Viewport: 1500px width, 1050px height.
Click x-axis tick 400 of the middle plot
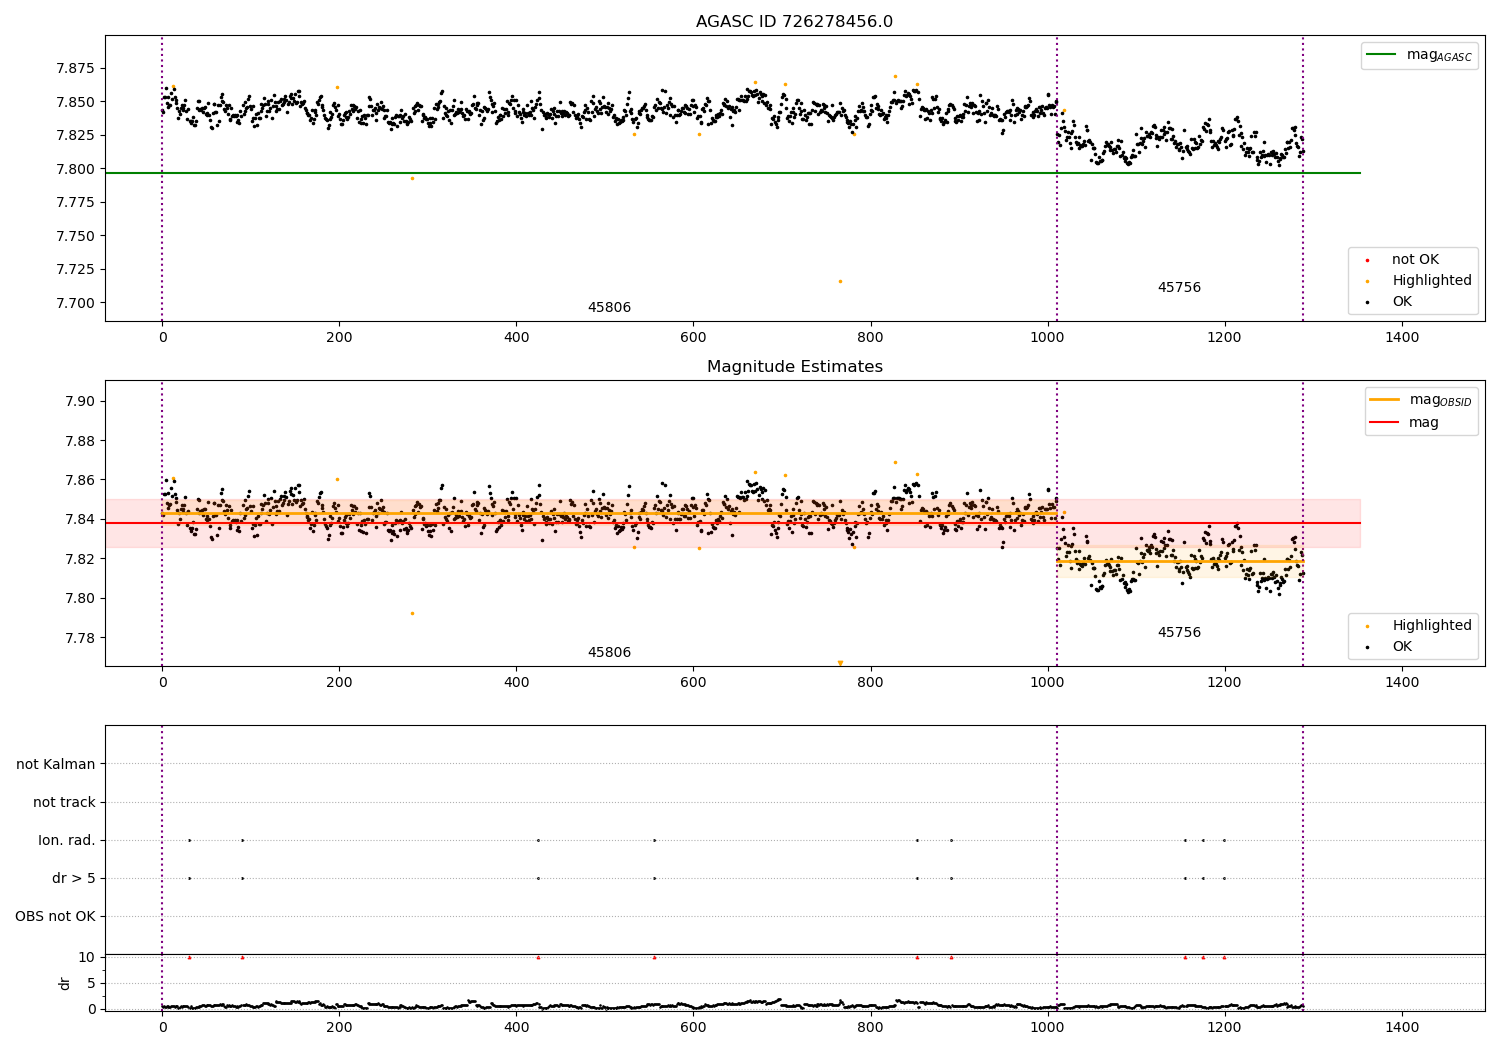point(516,682)
